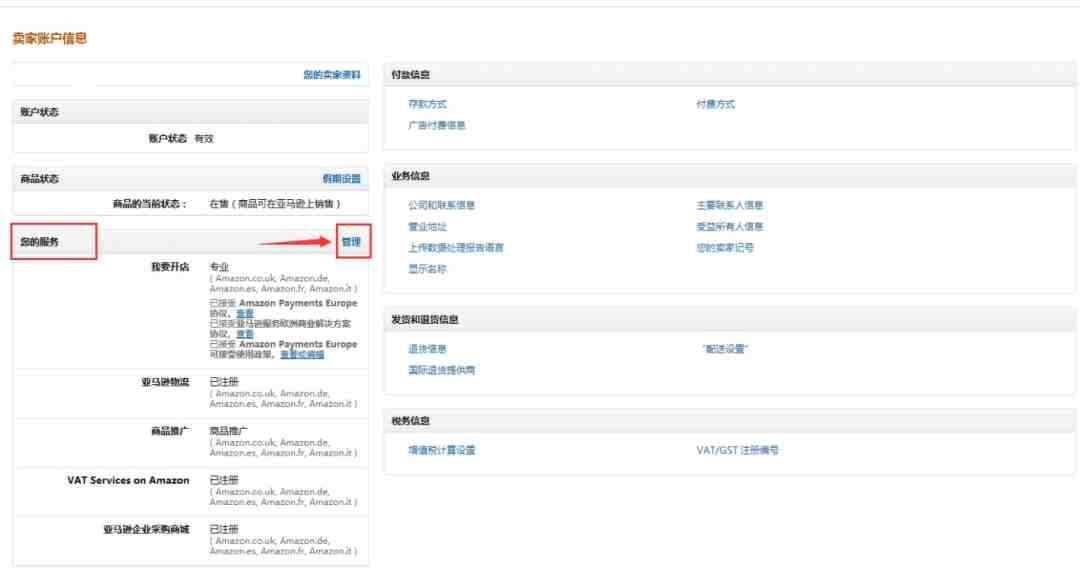
Task: Click the 商品推广 row label
Action: [170, 431]
